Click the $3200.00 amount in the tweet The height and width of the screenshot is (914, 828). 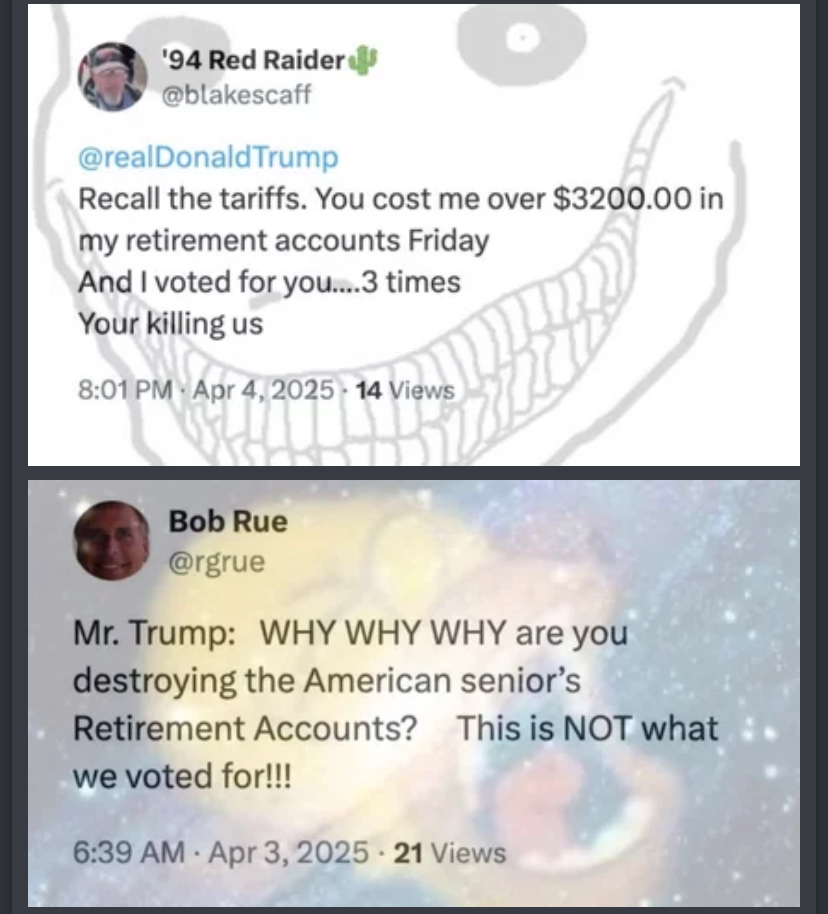(x=622, y=198)
